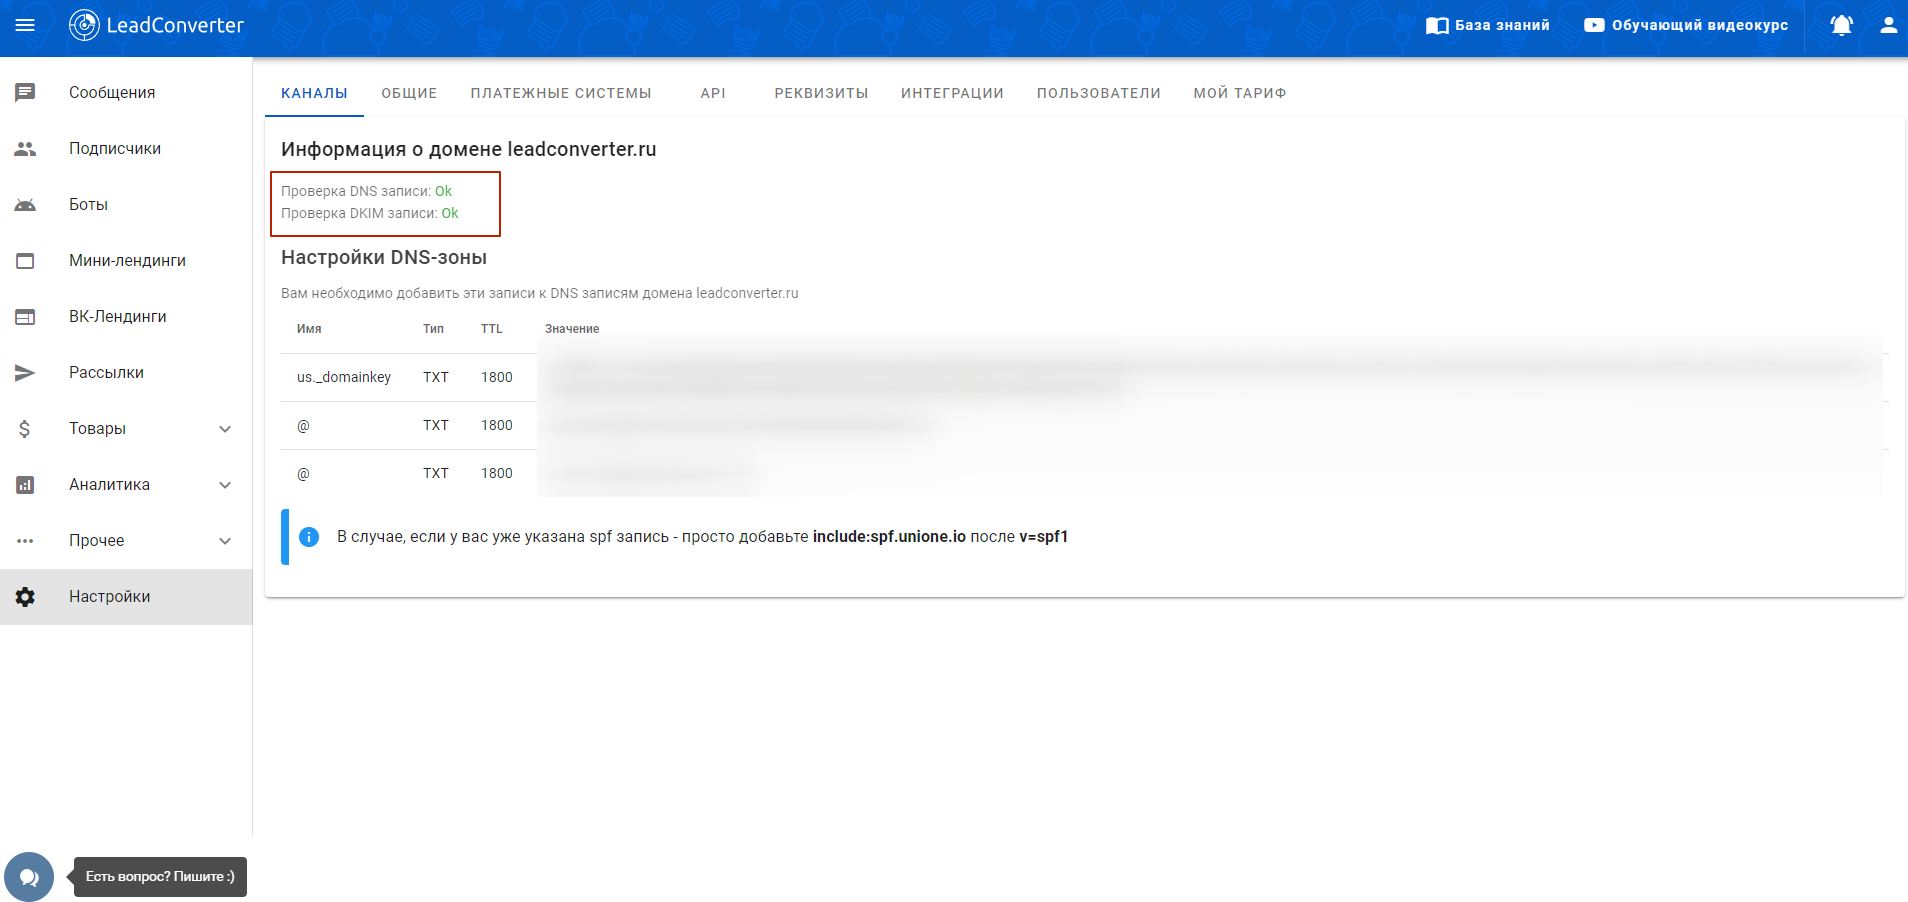The height and width of the screenshot is (902, 1908).
Task: Click the Подписчики people icon
Action: [25, 148]
